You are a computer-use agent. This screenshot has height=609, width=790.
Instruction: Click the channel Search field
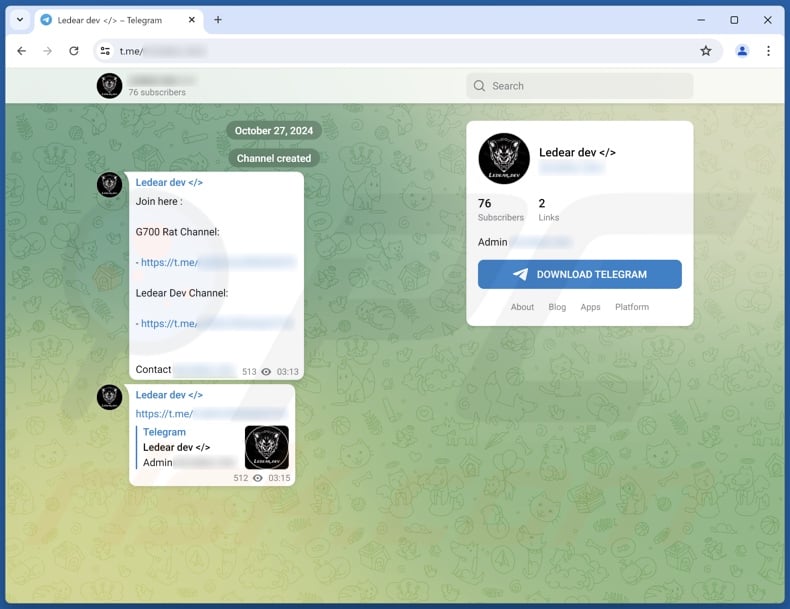579,86
